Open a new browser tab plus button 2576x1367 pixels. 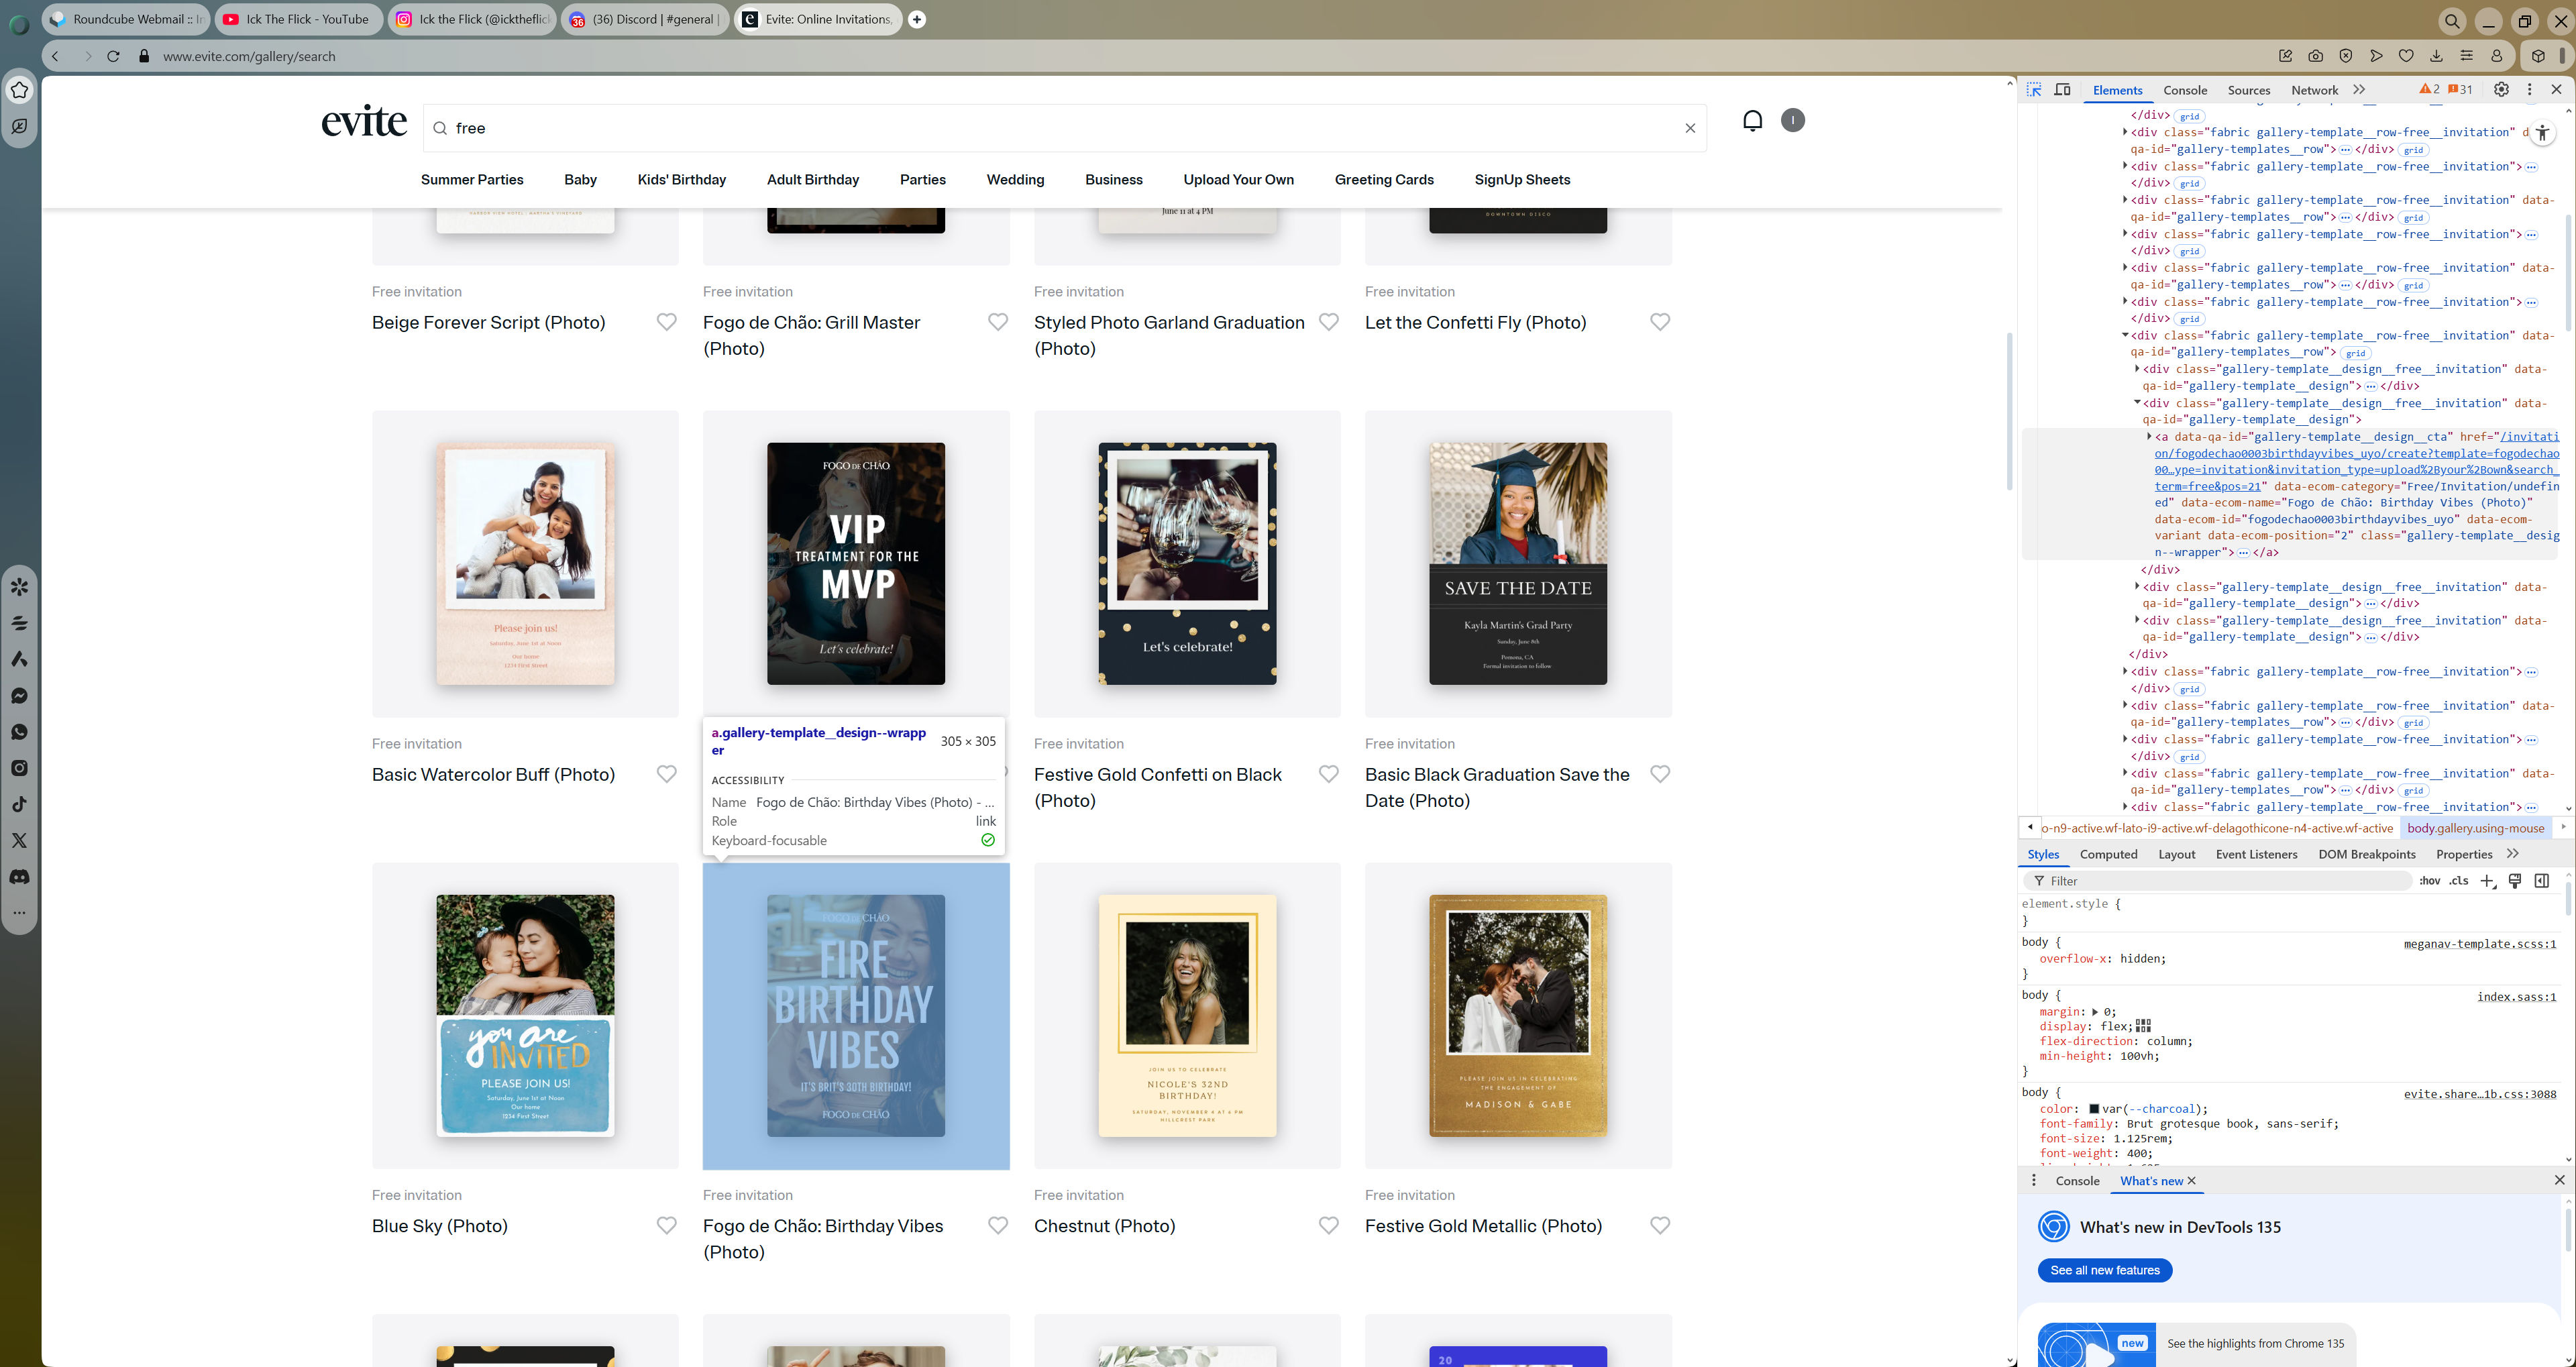[916, 19]
